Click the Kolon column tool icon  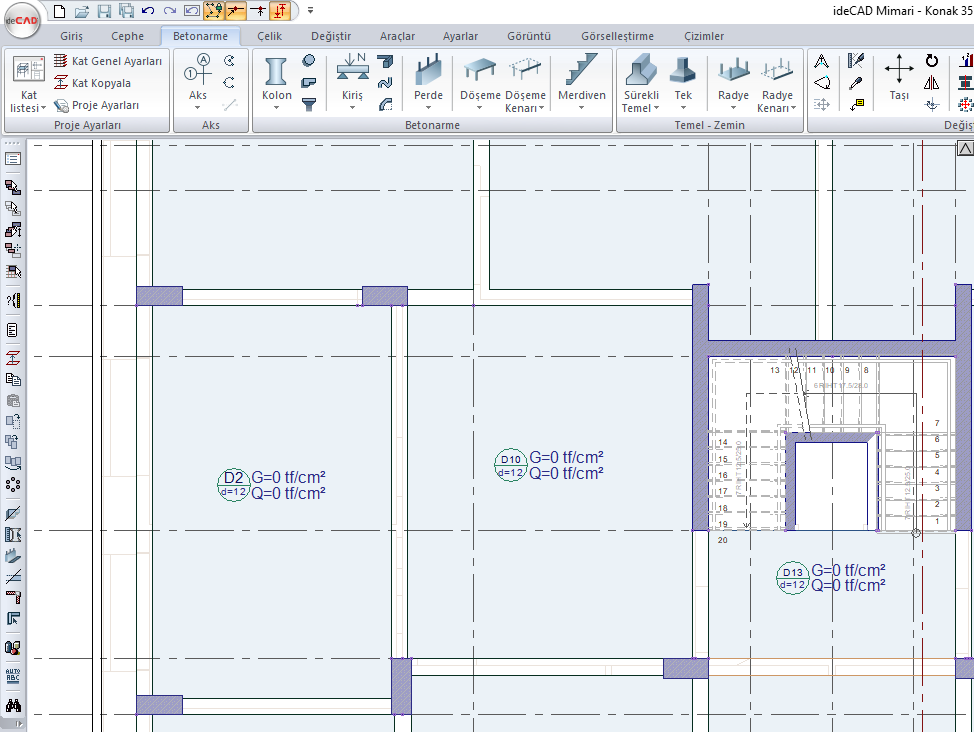coord(277,71)
